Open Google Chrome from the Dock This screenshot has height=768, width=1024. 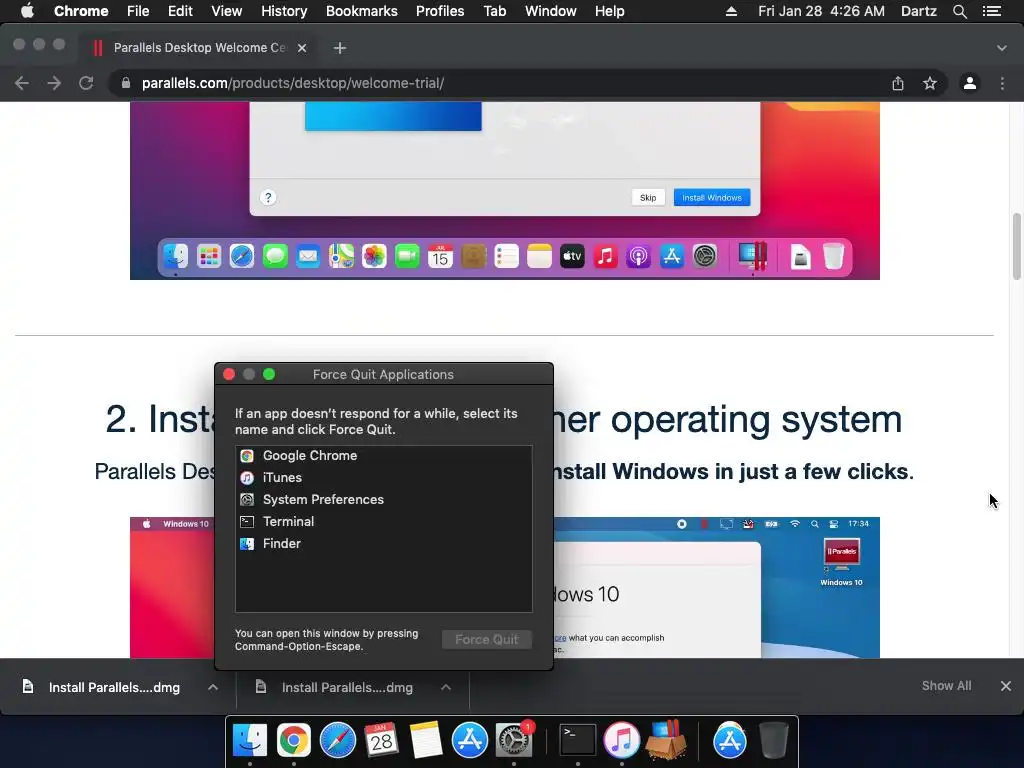[294, 741]
